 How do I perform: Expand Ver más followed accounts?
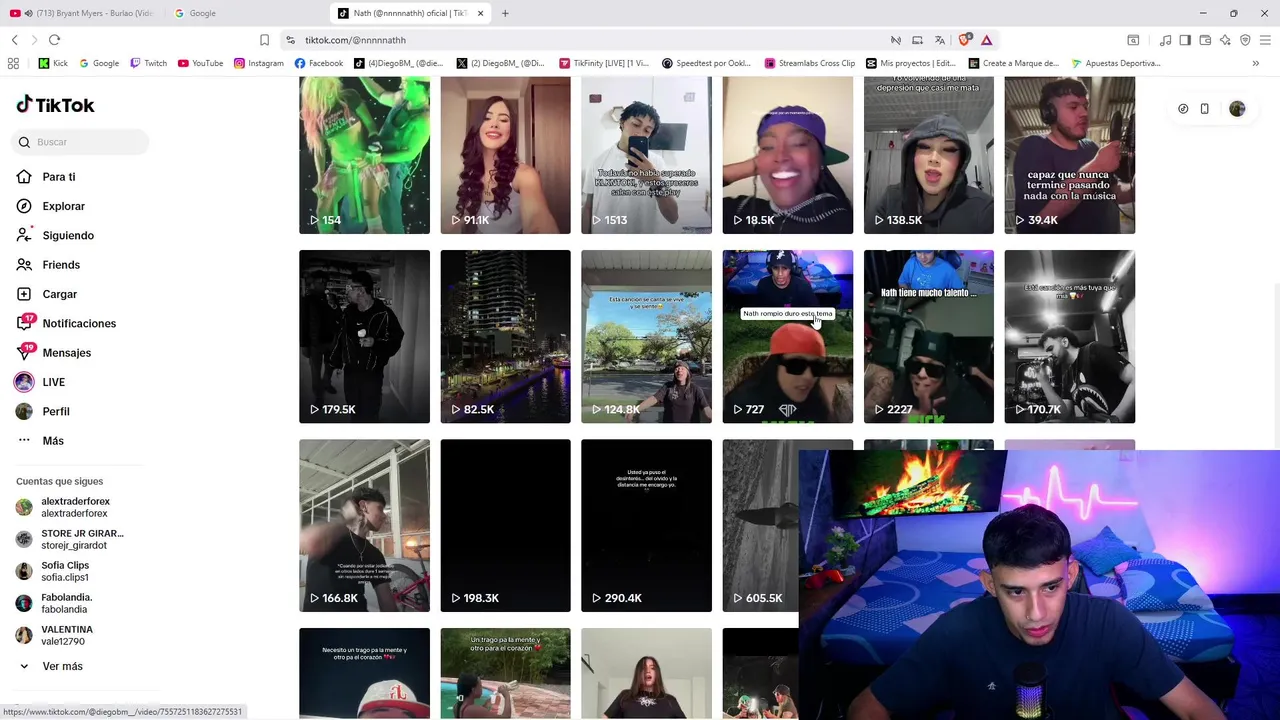tap(62, 666)
